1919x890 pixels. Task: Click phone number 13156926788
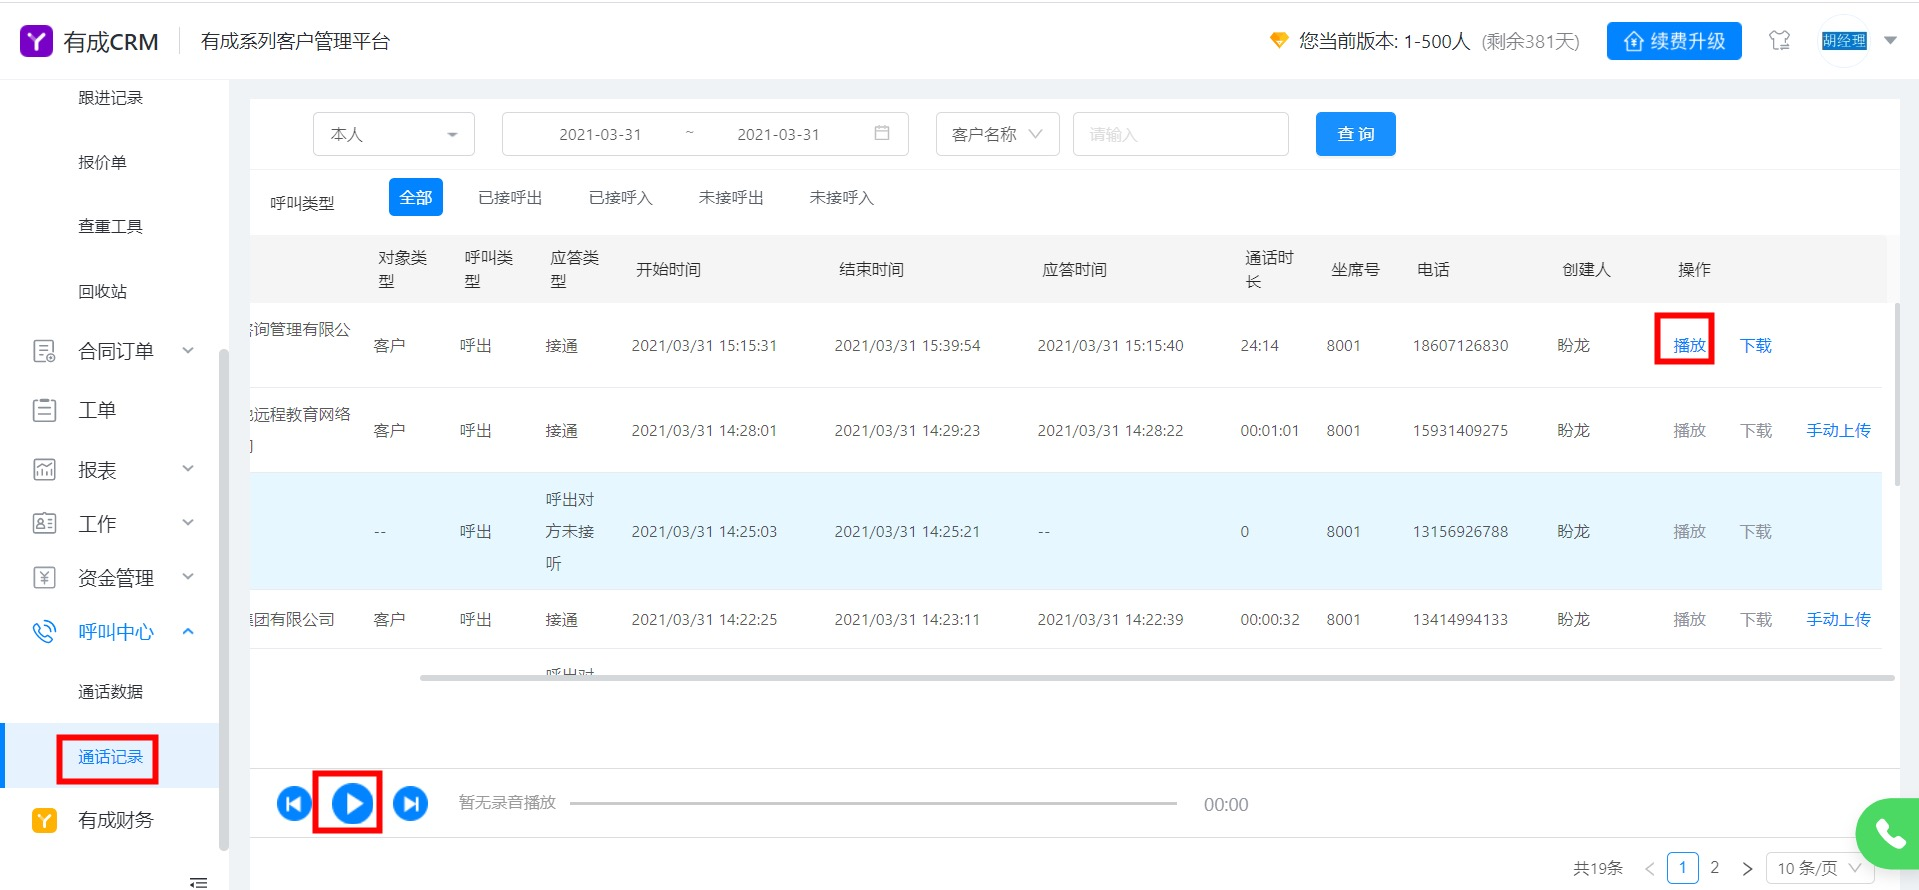pyautogui.click(x=1460, y=531)
